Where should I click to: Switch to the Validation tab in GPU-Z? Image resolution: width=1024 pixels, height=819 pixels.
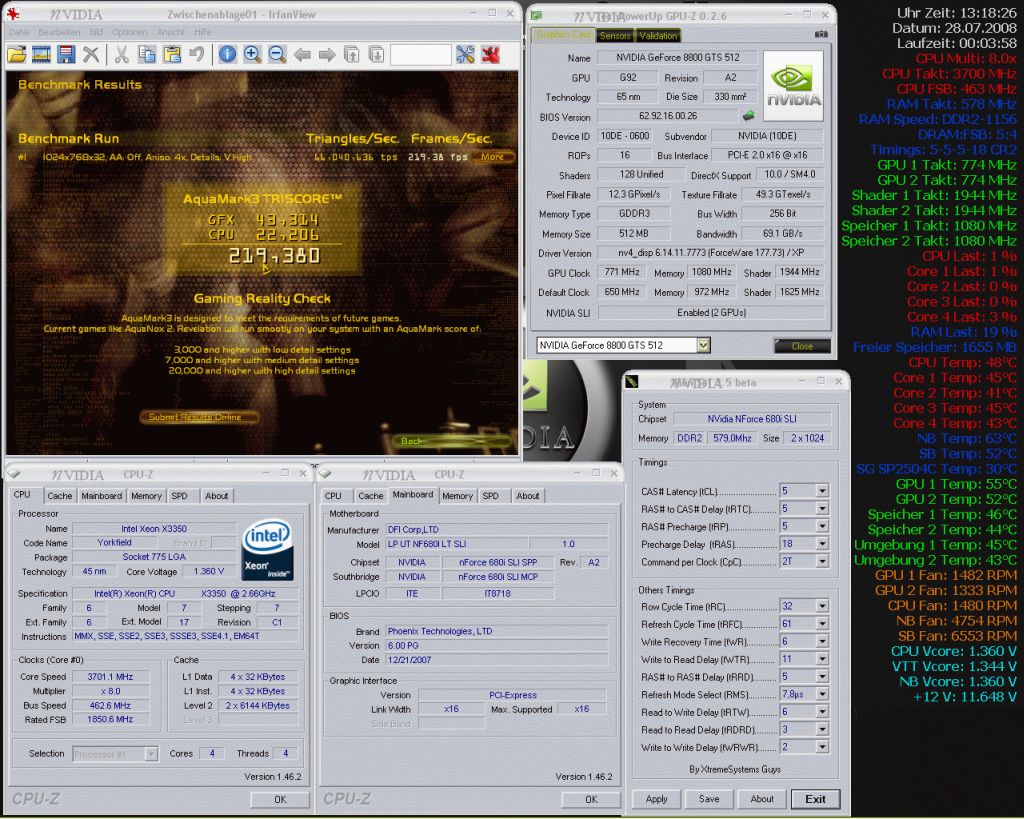pyautogui.click(x=658, y=36)
